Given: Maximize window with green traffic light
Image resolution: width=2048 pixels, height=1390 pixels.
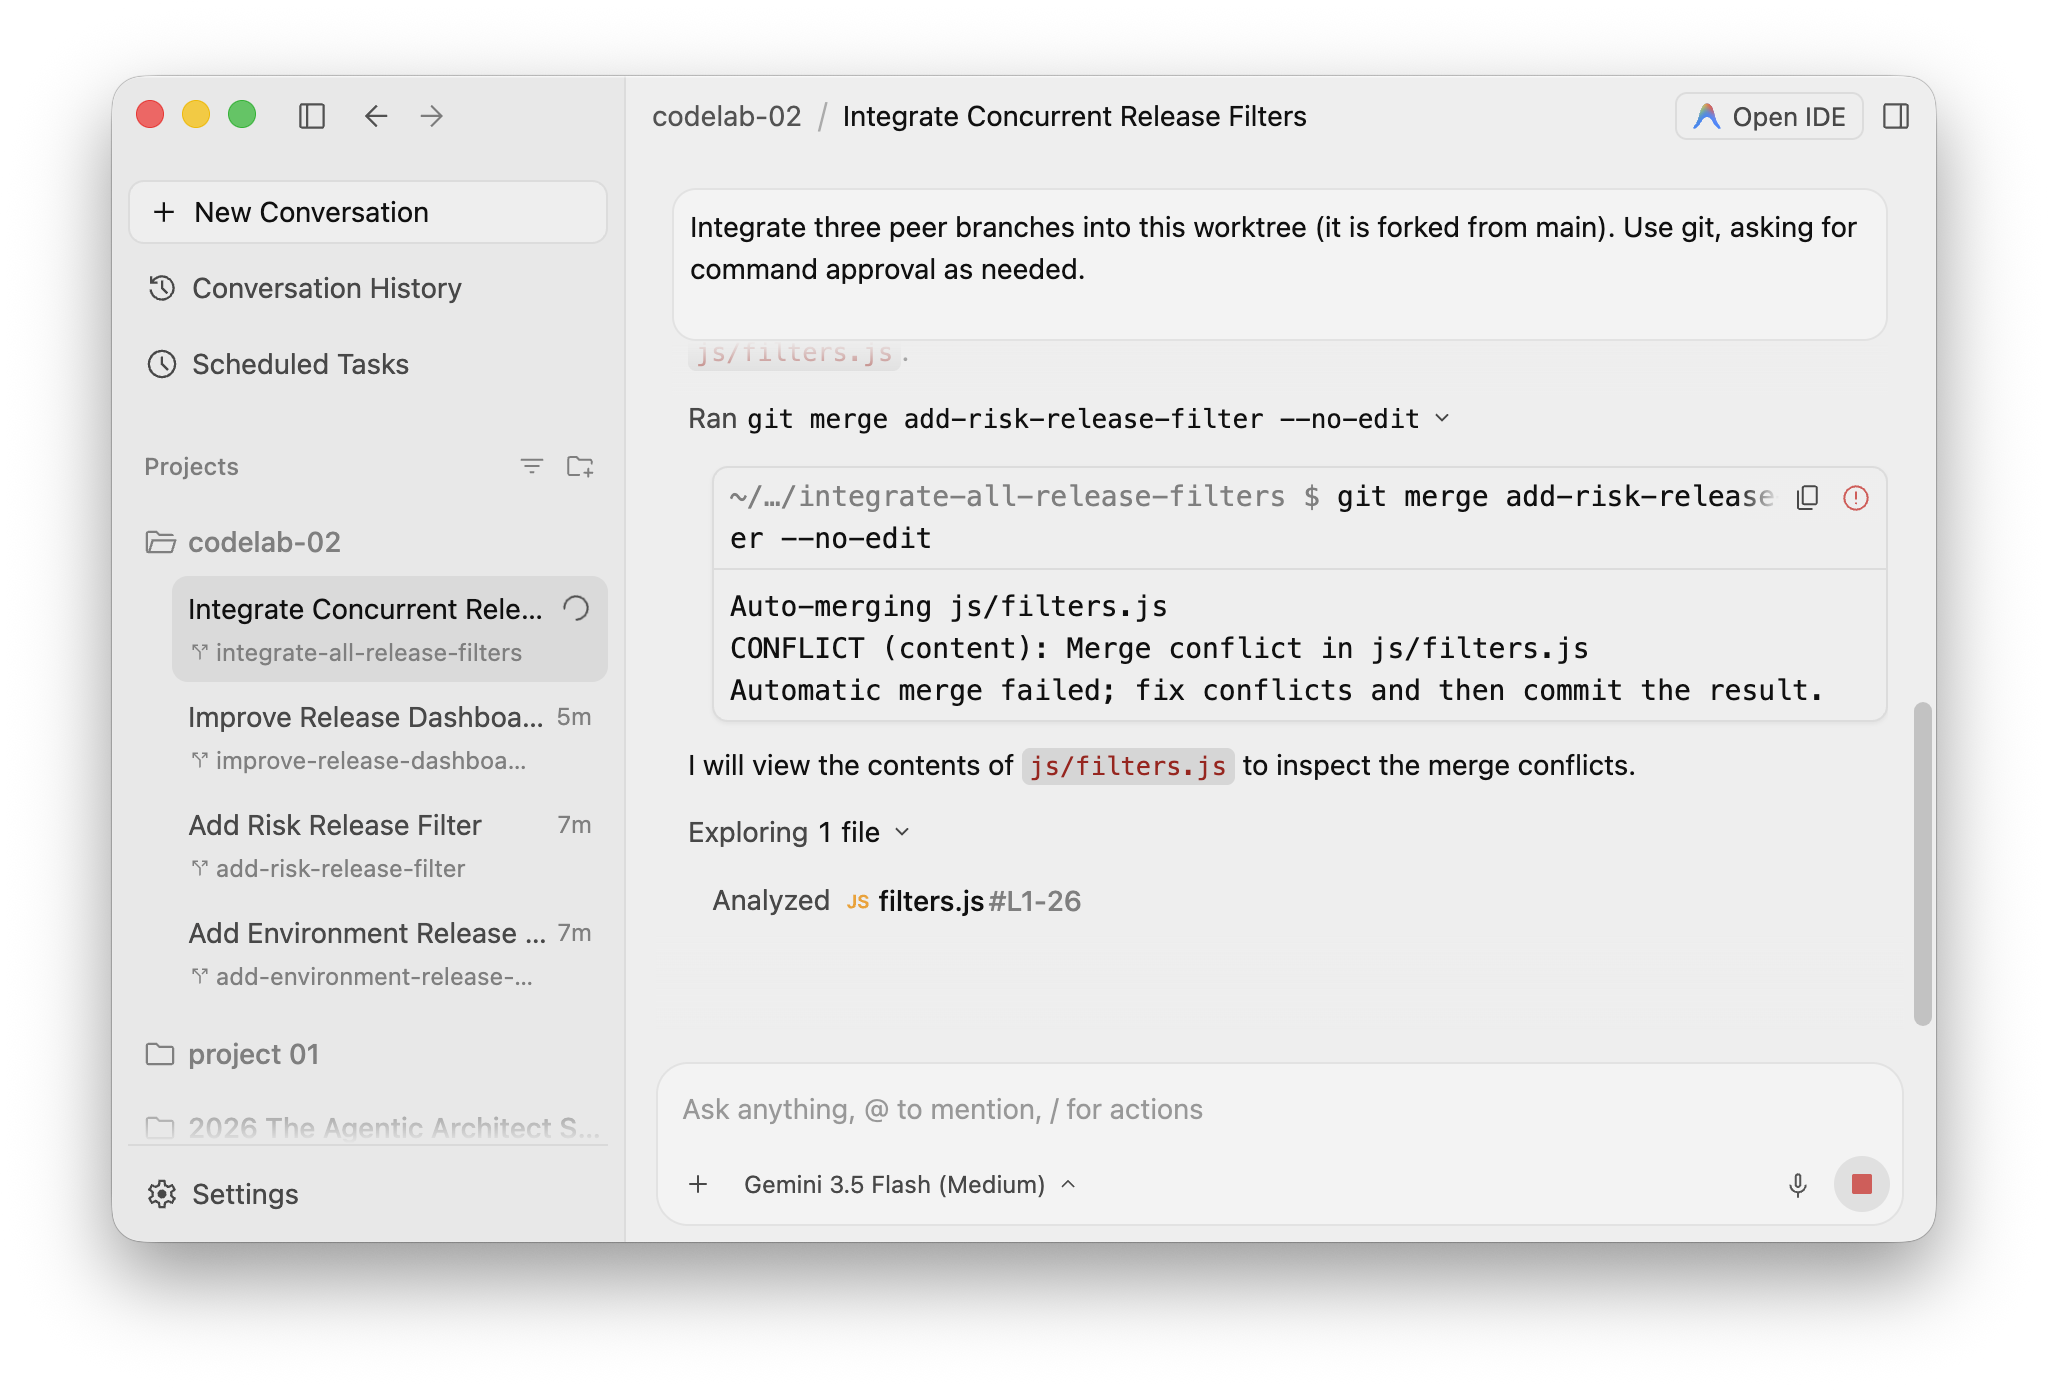Looking at the screenshot, I should click(x=242, y=115).
